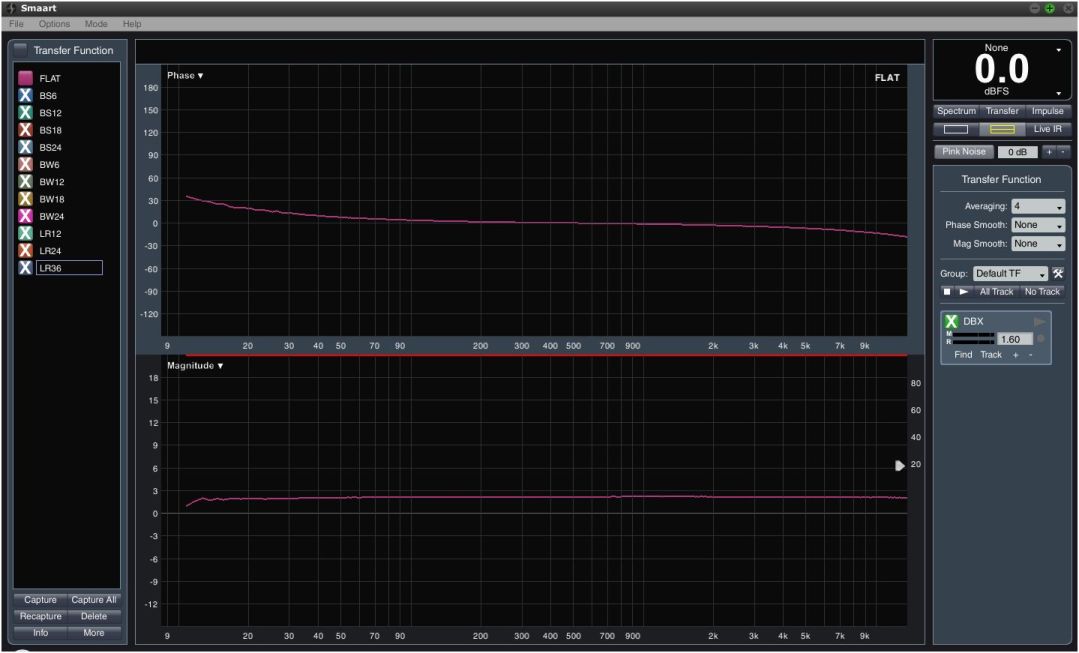
Task: Show the BS18 trace
Action: [25, 129]
